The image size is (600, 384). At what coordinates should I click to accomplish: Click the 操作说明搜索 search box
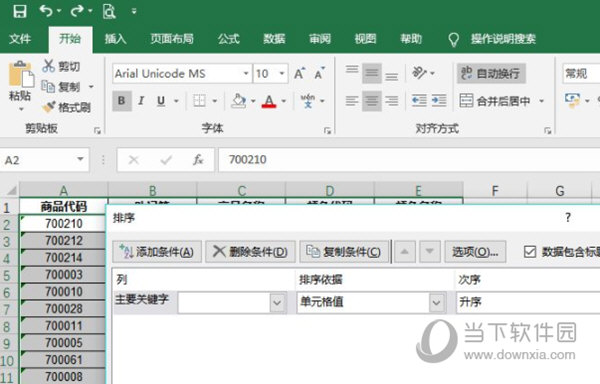pos(503,39)
